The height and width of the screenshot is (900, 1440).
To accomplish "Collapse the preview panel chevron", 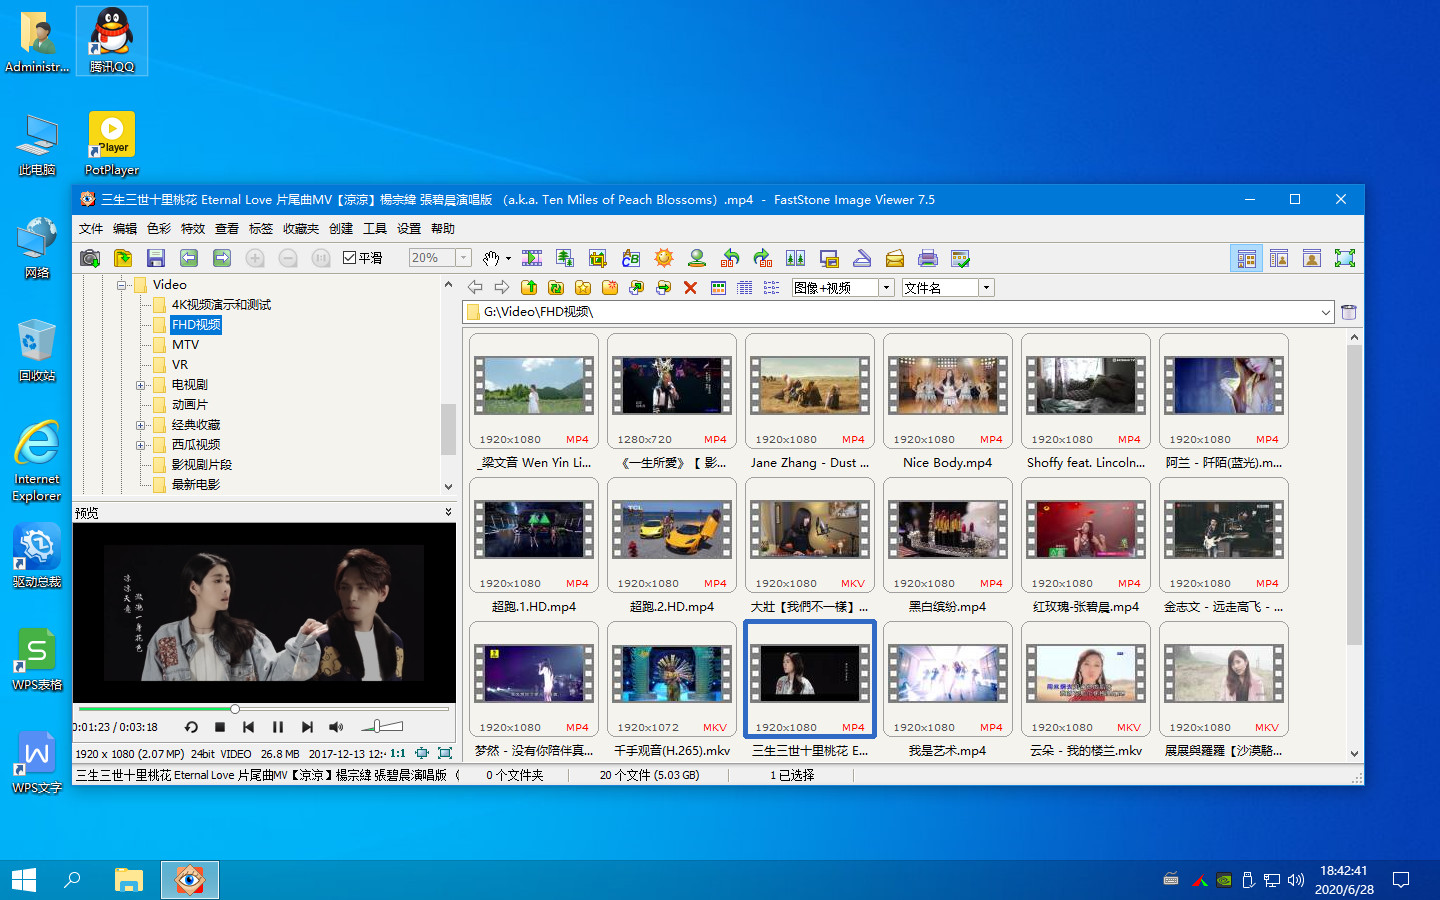I will click(x=448, y=512).
